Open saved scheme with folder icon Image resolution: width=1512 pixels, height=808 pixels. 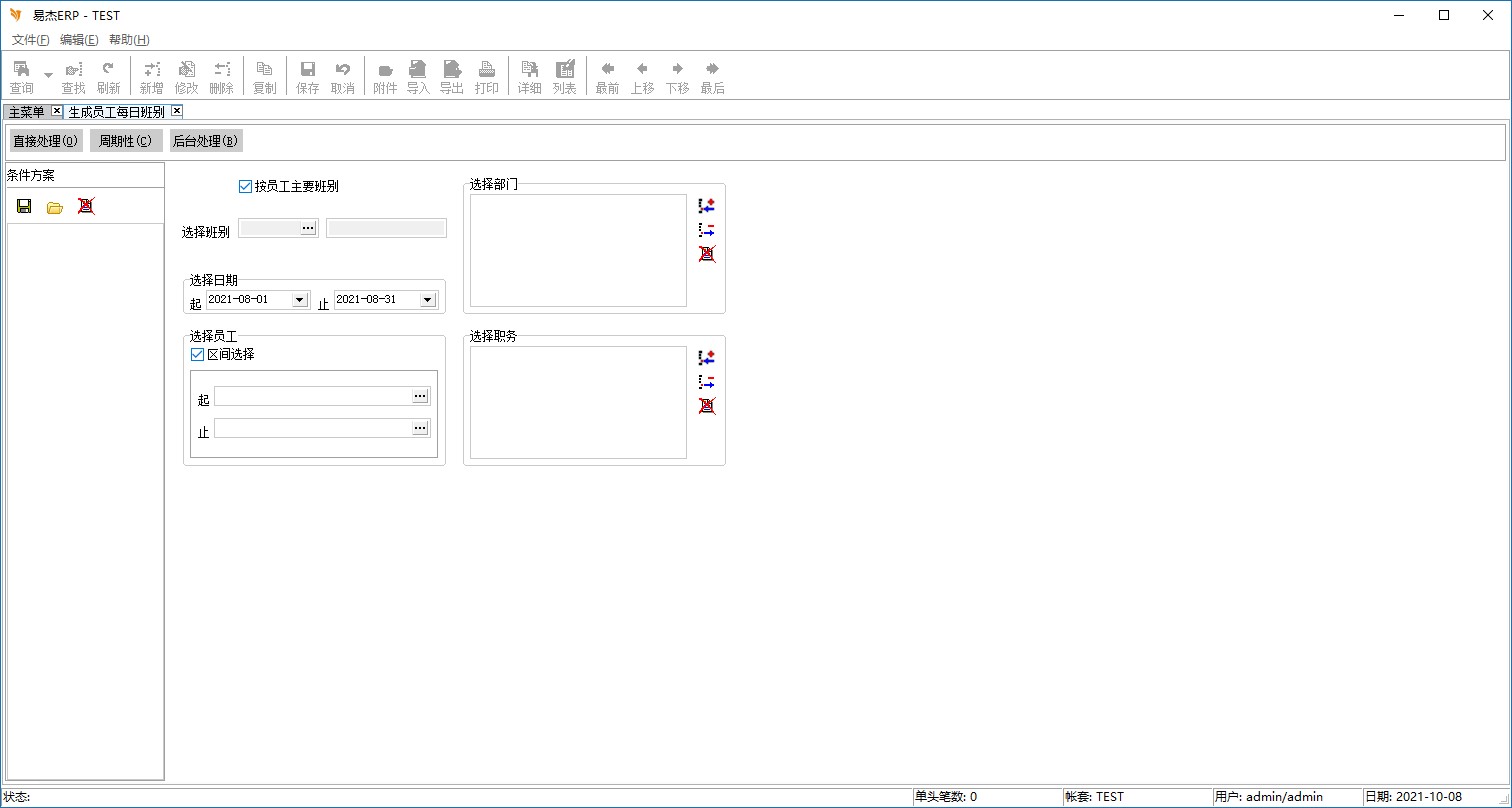tap(55, 207)
